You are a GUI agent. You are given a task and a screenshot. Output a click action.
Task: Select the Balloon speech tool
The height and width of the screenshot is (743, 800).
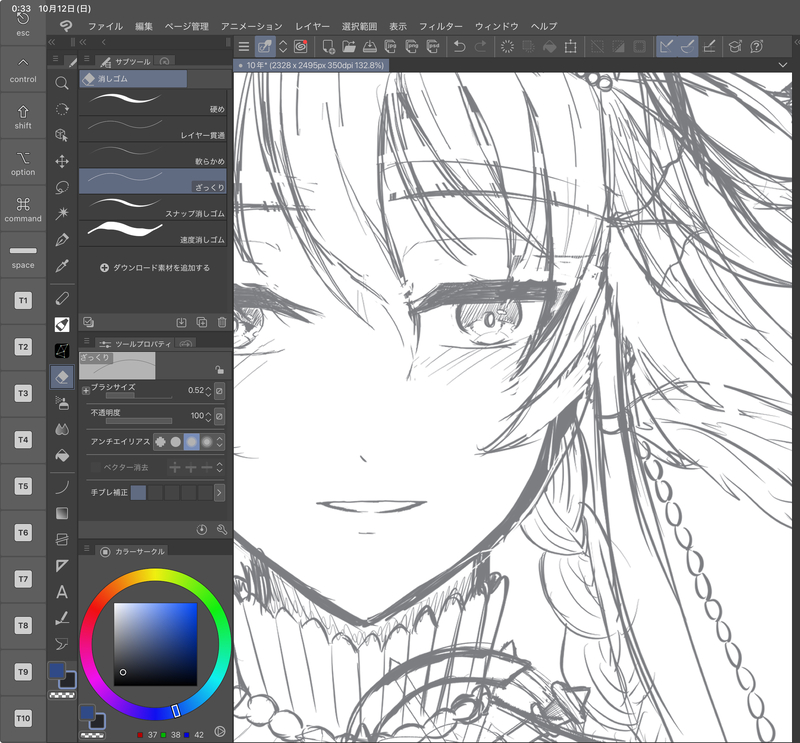point(62,644)
